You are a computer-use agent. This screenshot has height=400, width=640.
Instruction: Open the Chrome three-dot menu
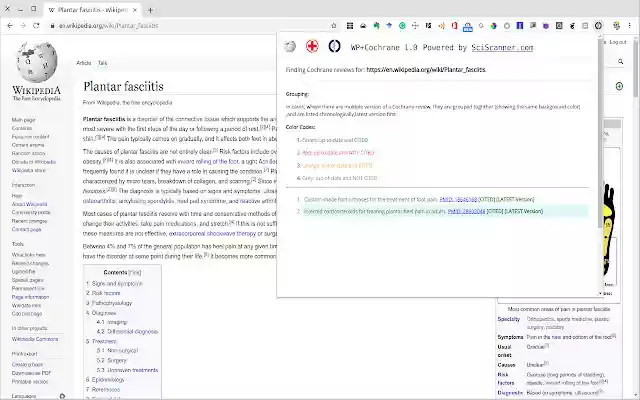629,25
